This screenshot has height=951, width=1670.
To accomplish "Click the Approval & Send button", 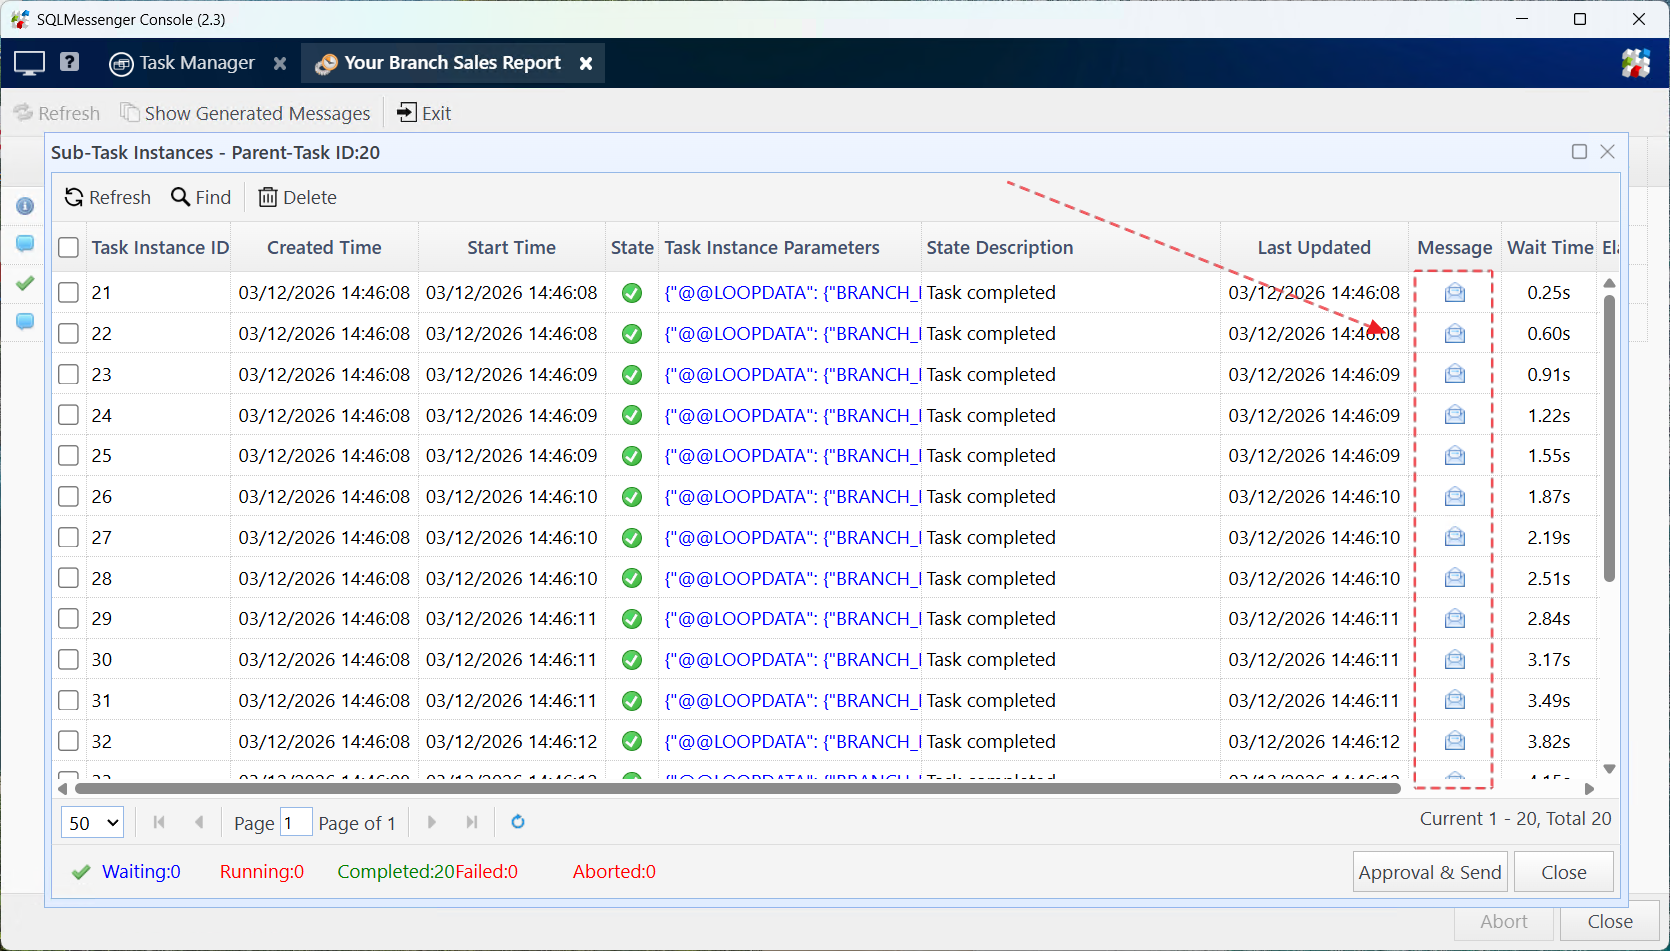I will (1429, 872).
